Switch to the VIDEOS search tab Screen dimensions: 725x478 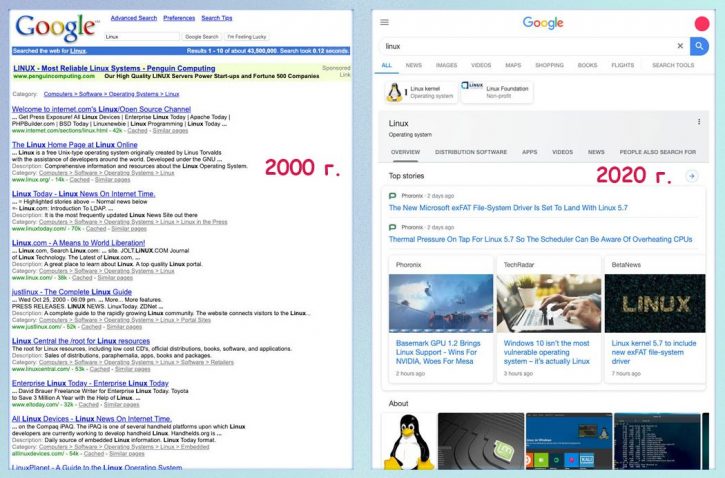click(481, 65)
